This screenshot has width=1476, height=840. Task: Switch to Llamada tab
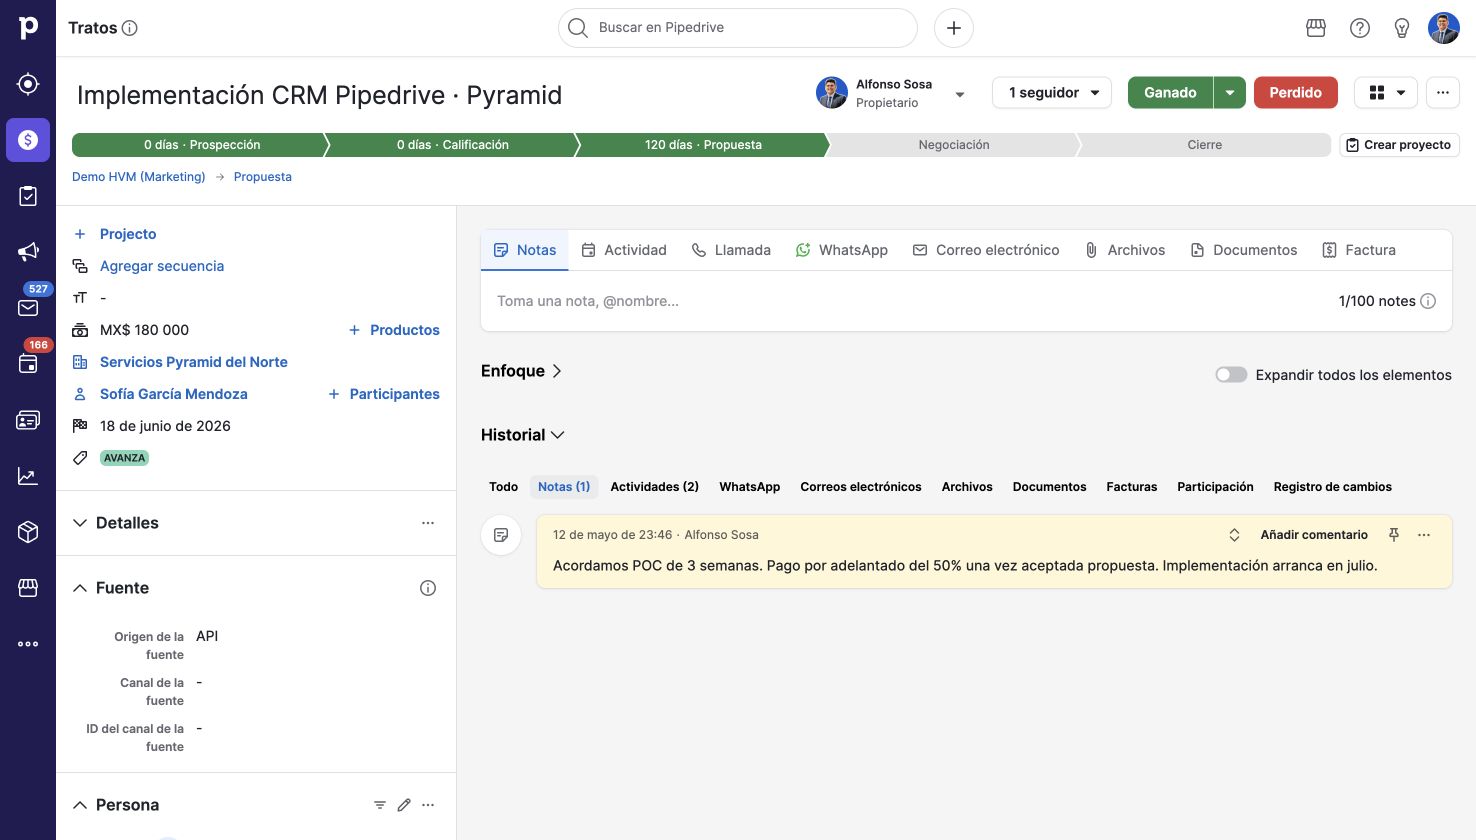[x=731, y=250]
